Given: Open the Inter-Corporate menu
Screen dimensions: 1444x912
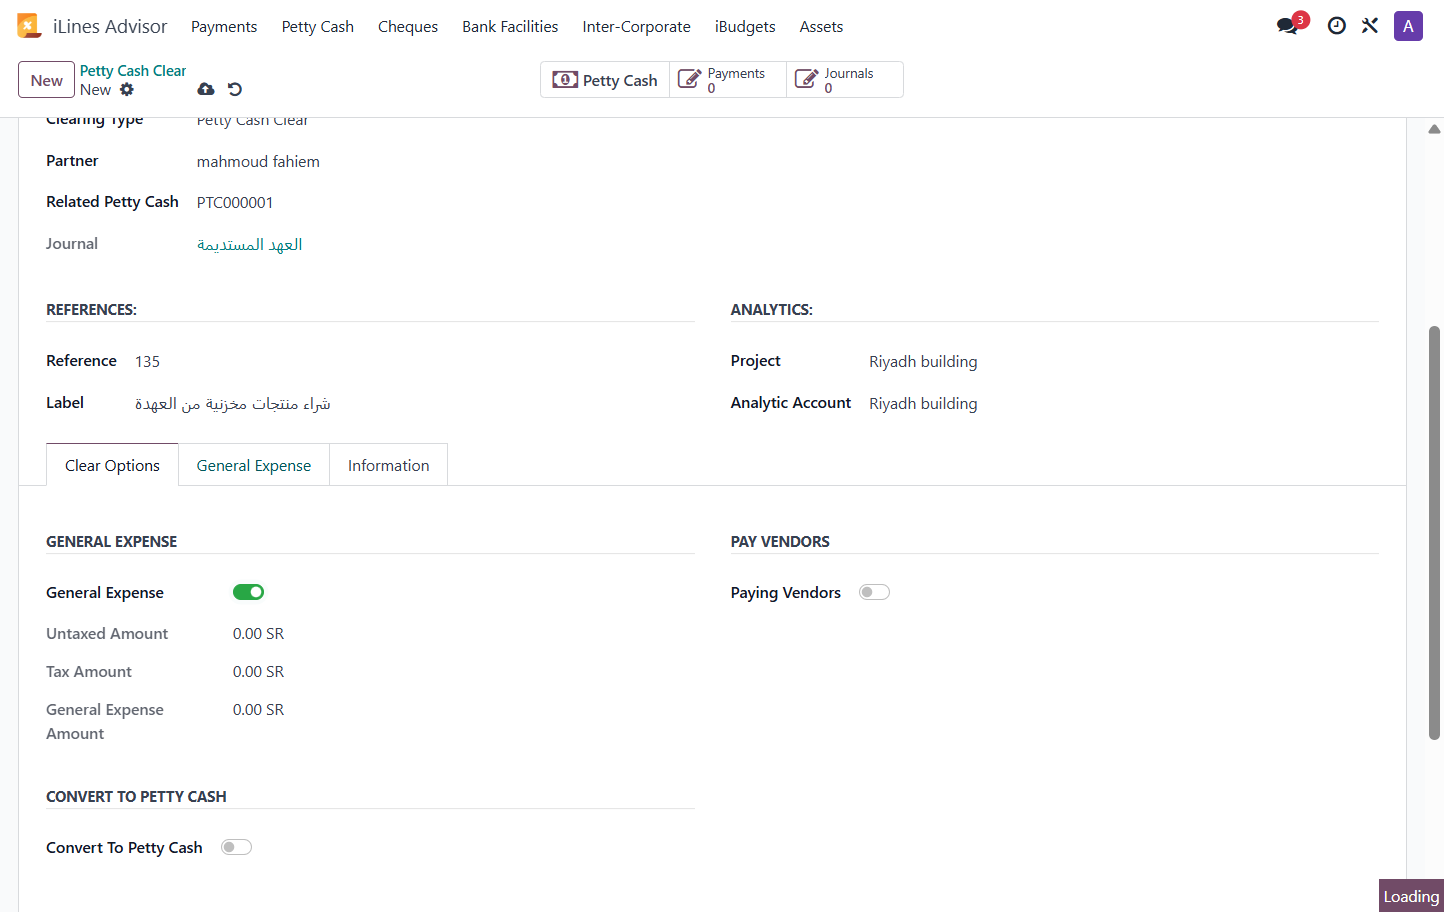Looking at the screenshot, I should (636, 27).
